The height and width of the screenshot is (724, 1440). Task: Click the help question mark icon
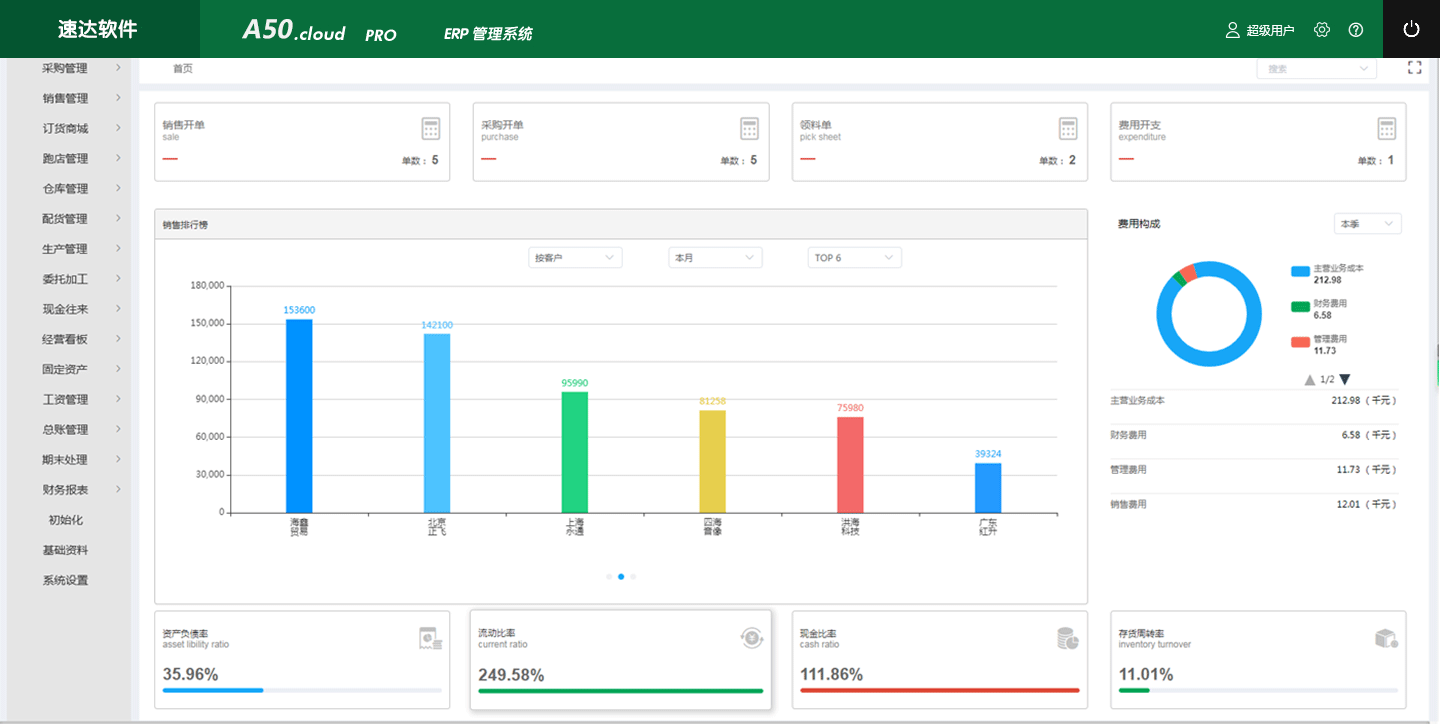point(1355,29)
